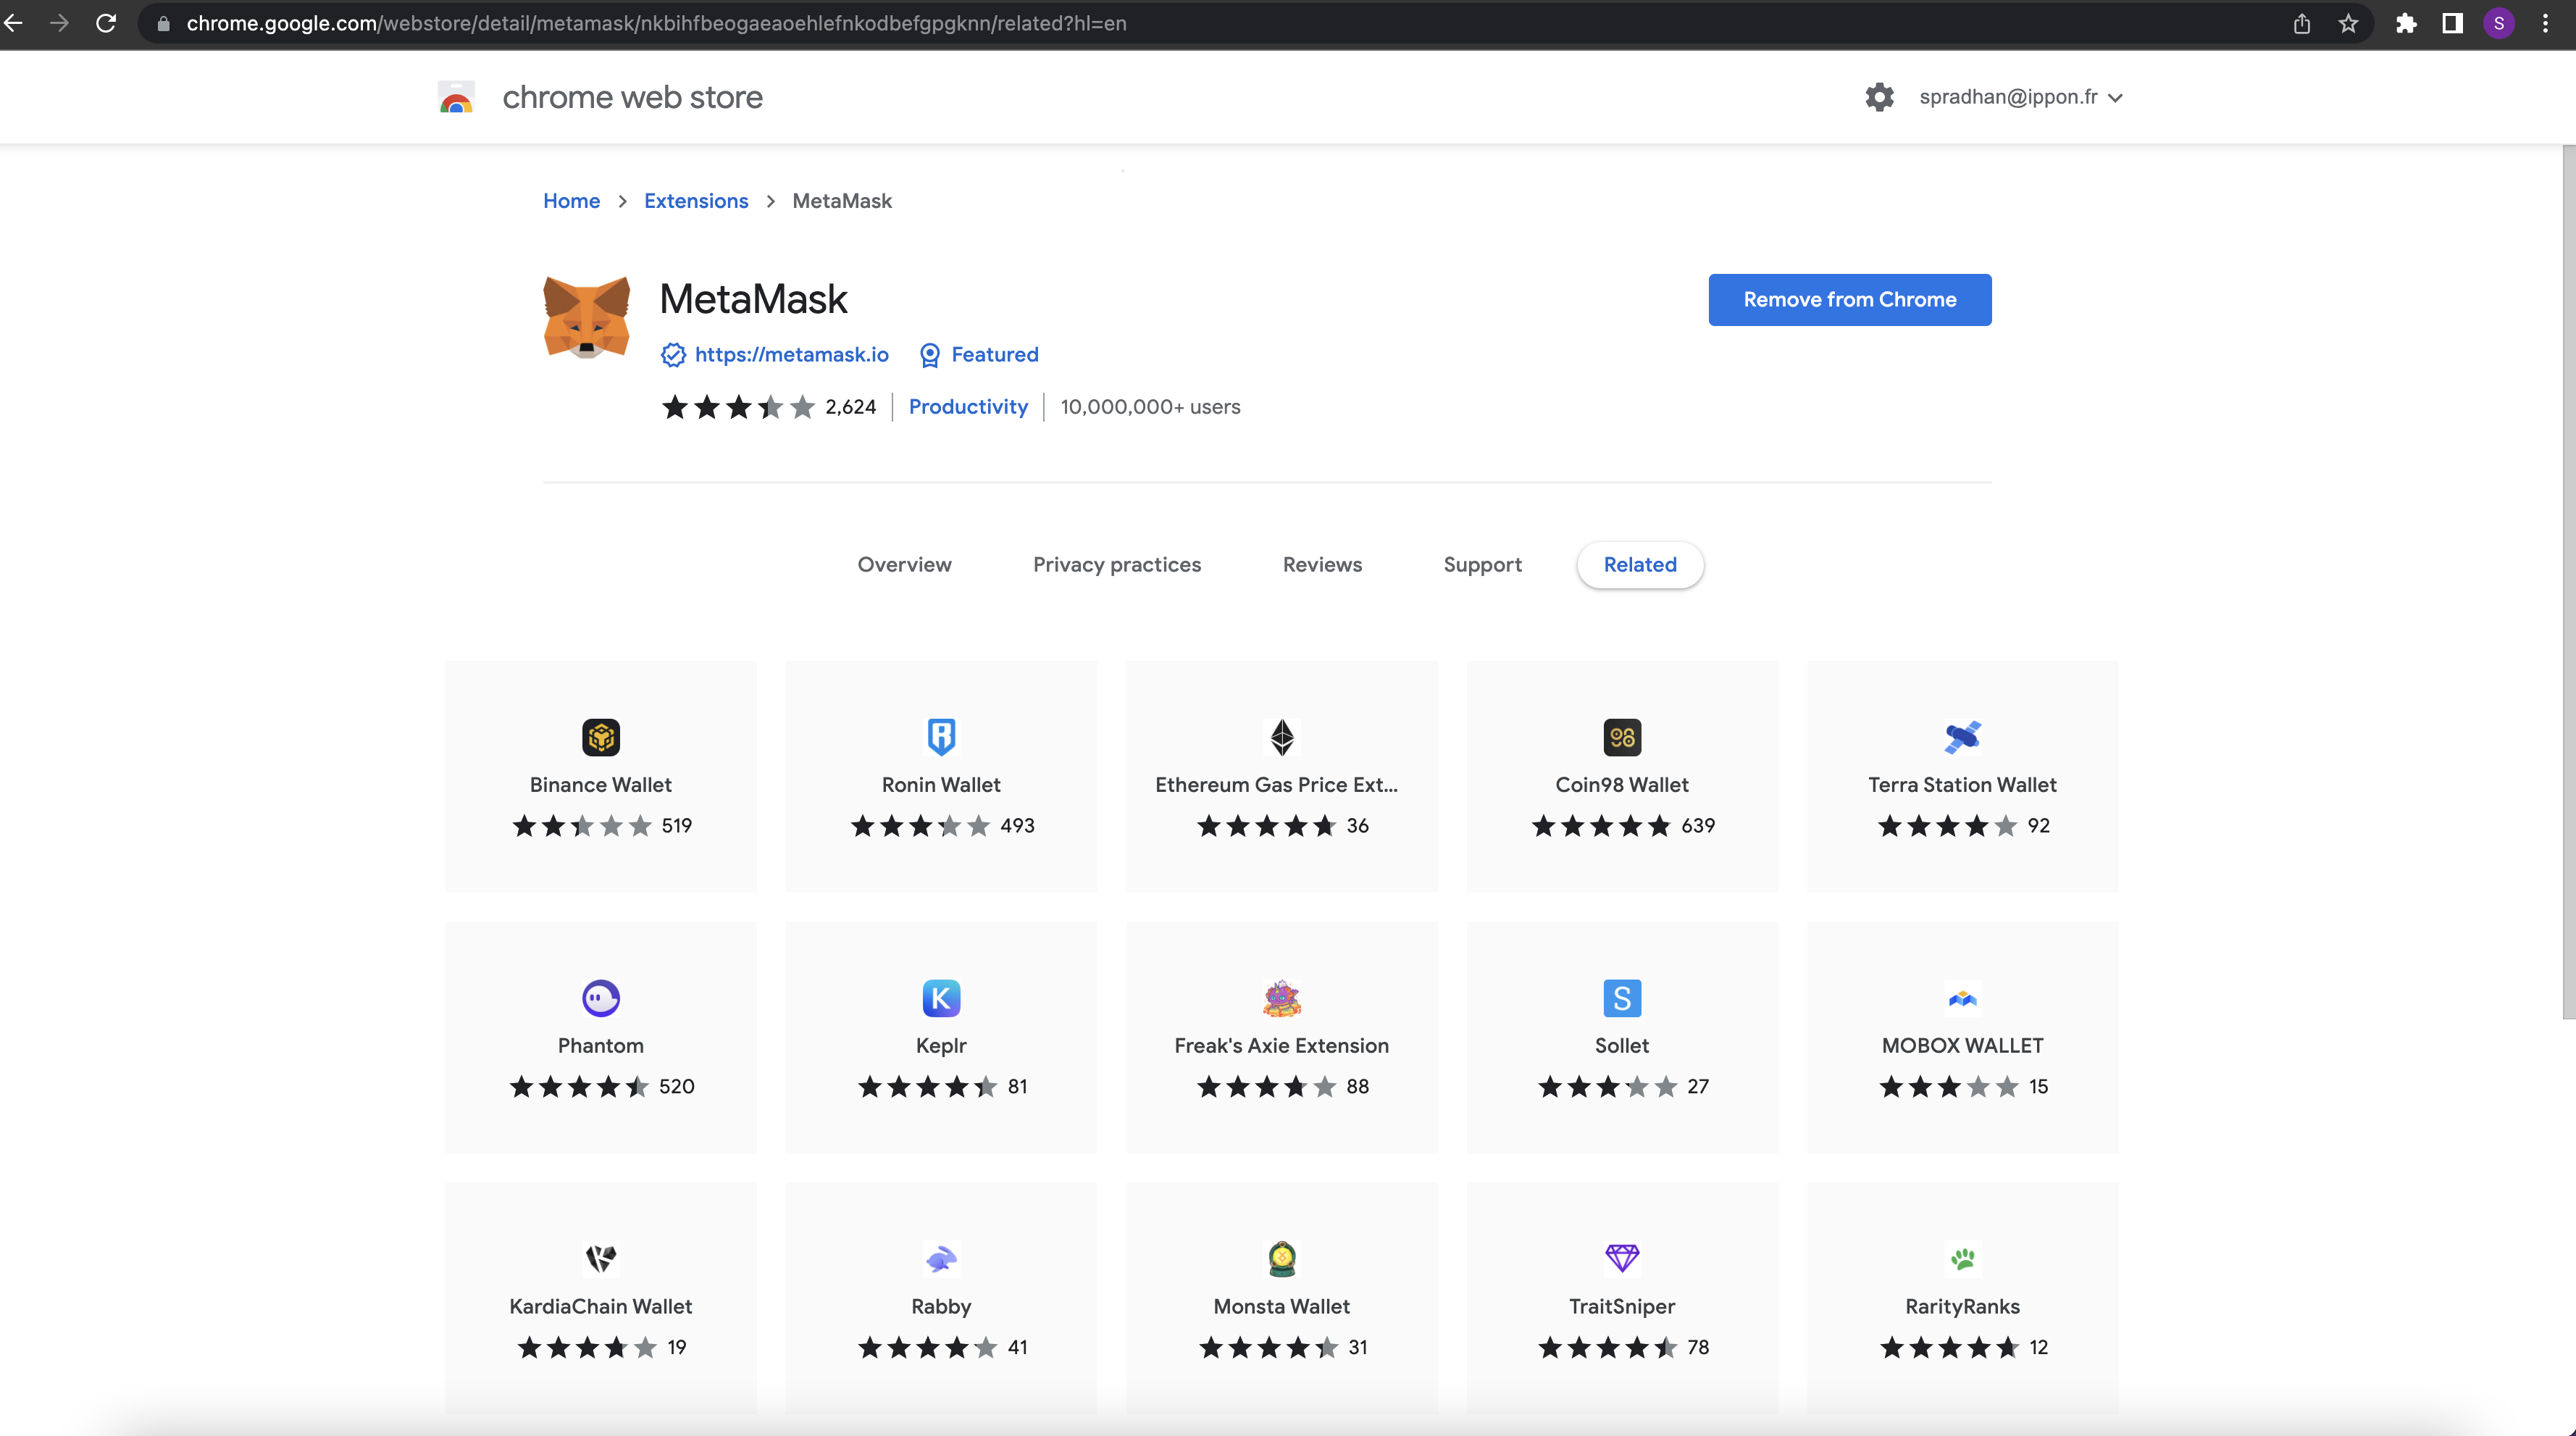
Task: Switch to the Reviews tab
Action: click(1321, 564)
